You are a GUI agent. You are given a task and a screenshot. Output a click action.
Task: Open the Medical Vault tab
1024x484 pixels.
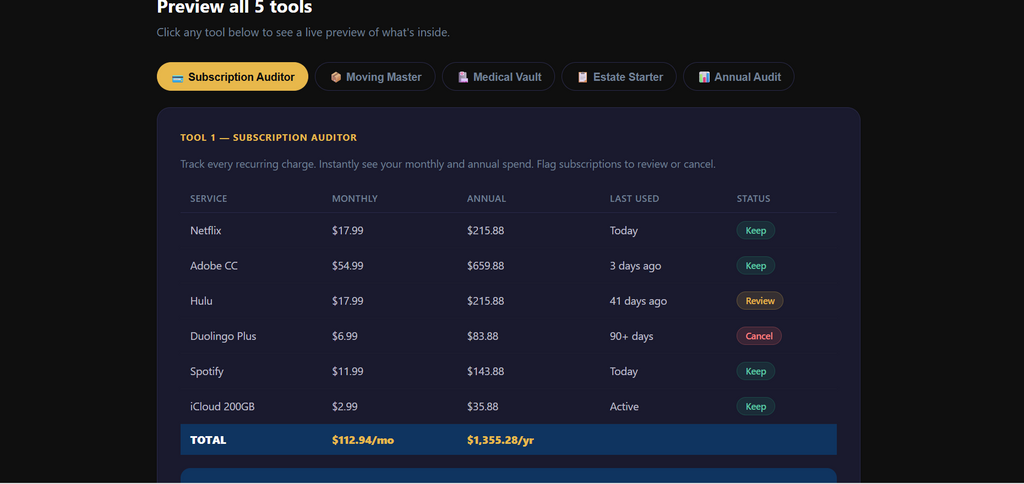(x=498, y=76)
